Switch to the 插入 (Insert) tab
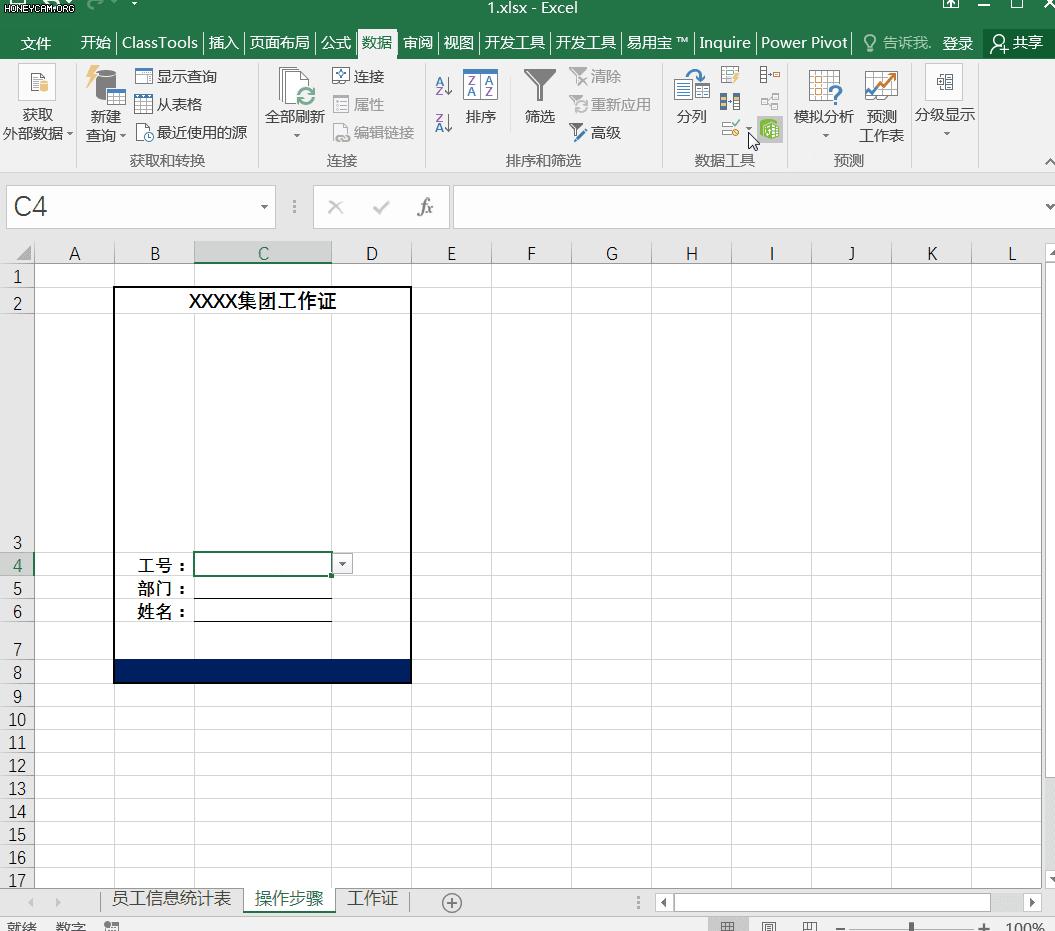This screenshot has width=1055, height=931. pos(223,43)
